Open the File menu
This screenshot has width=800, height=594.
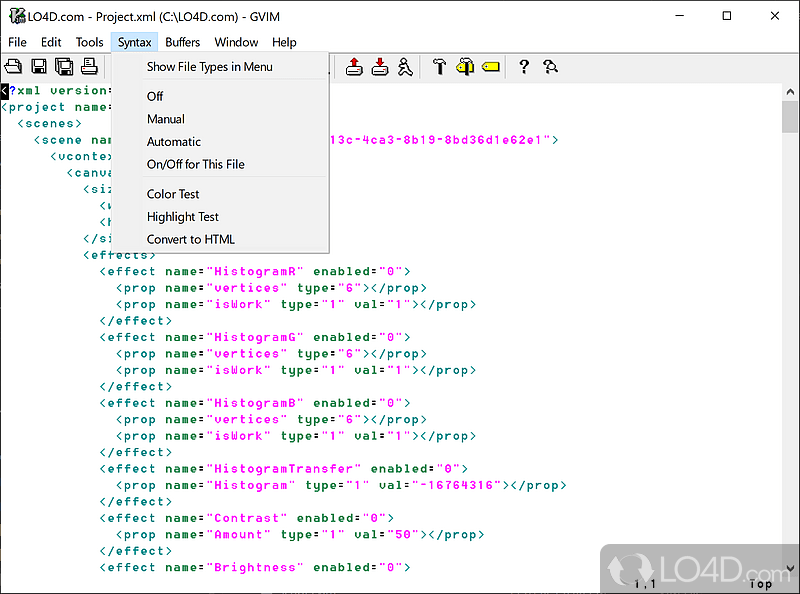[x=17, y=42]
